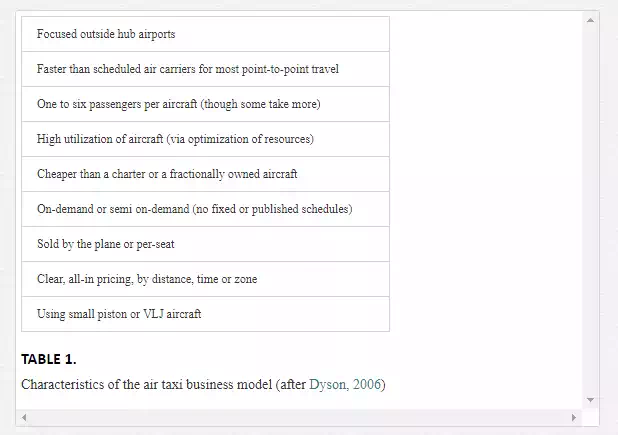Click the scroll left arrow

coord(24,417)
